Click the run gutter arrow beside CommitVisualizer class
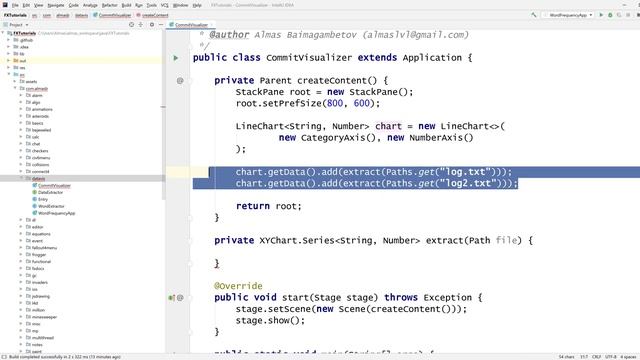 click(176, 58)
